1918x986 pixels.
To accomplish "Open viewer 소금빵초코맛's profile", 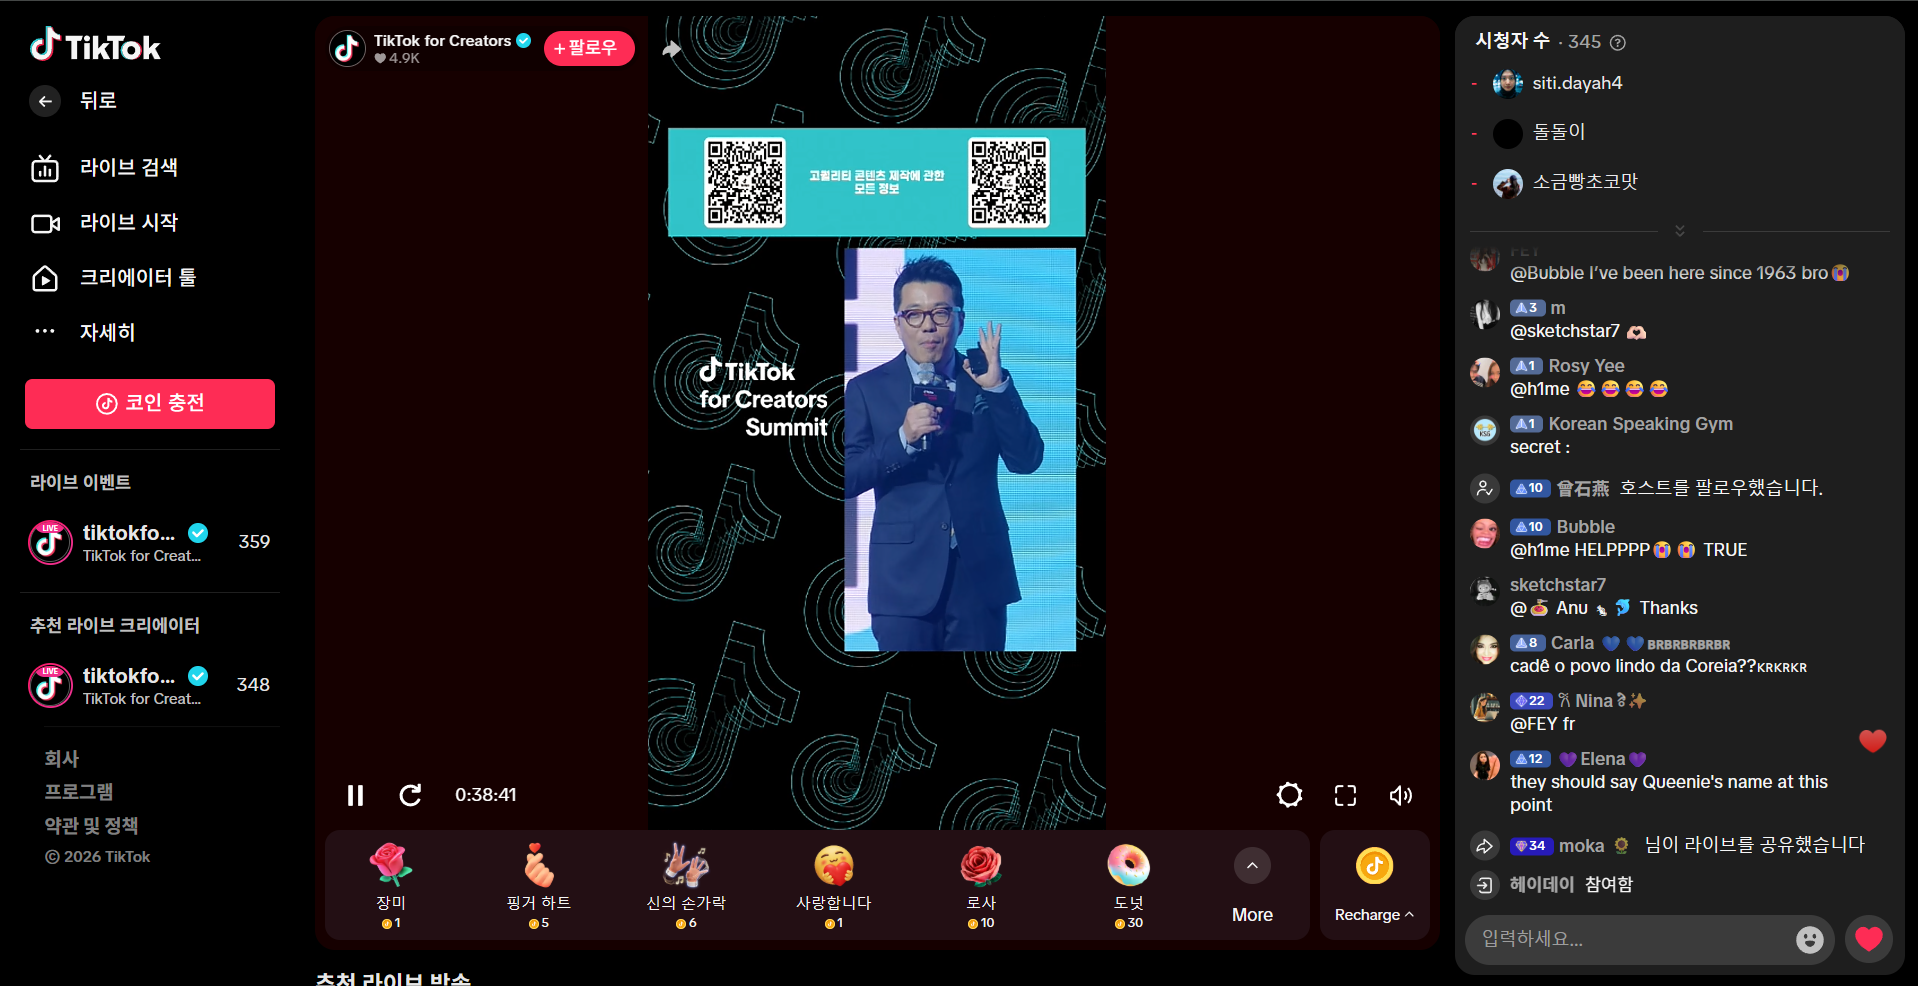I will click(1565, 183).
